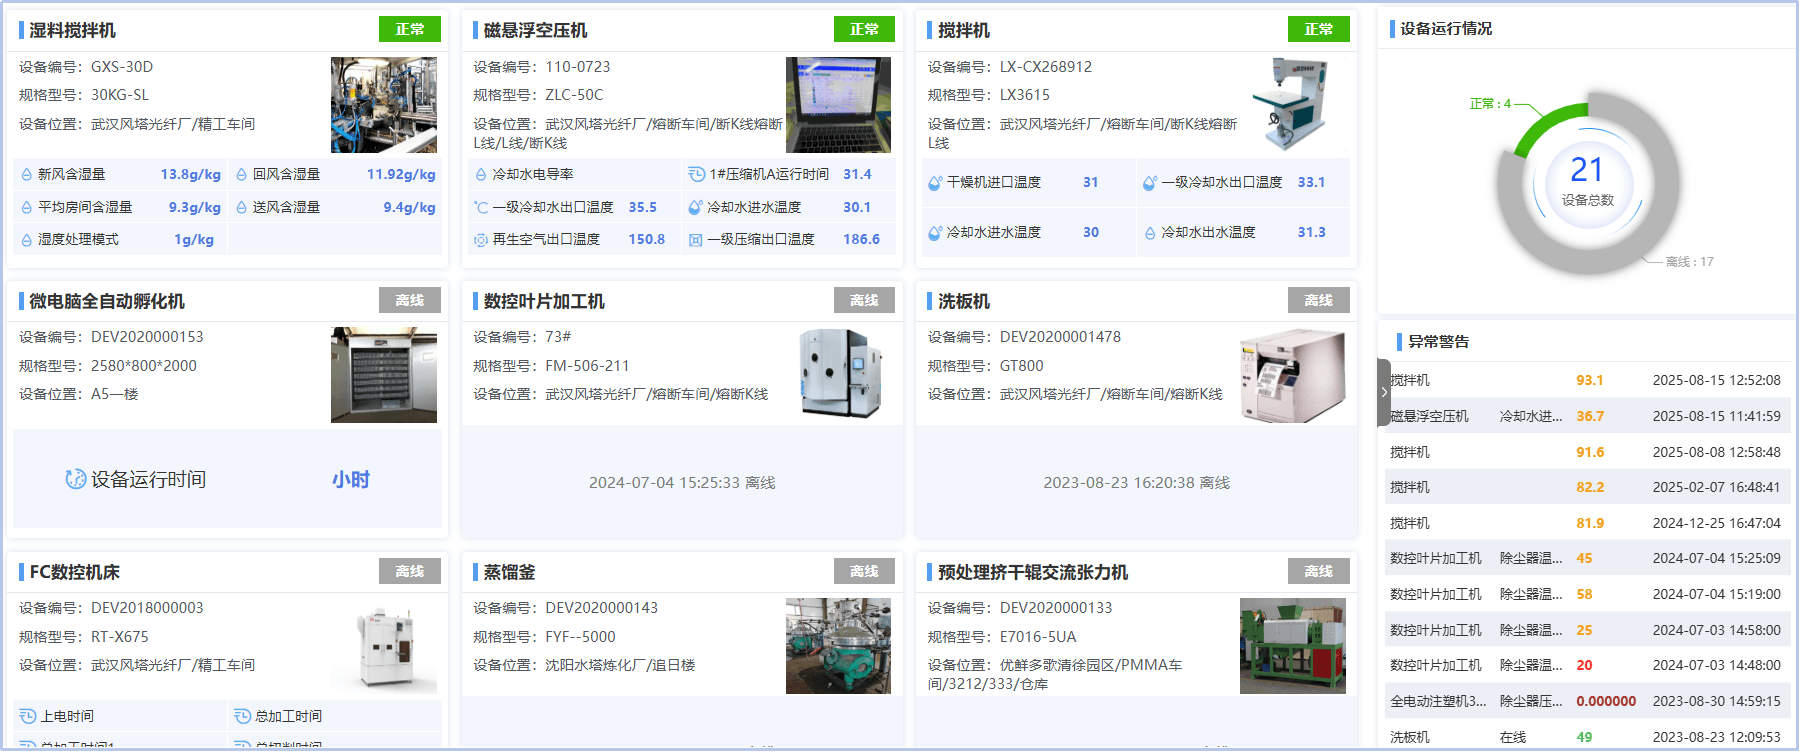Open the 微电脑全自动孵化机 equipment photo

coord(384,375)
